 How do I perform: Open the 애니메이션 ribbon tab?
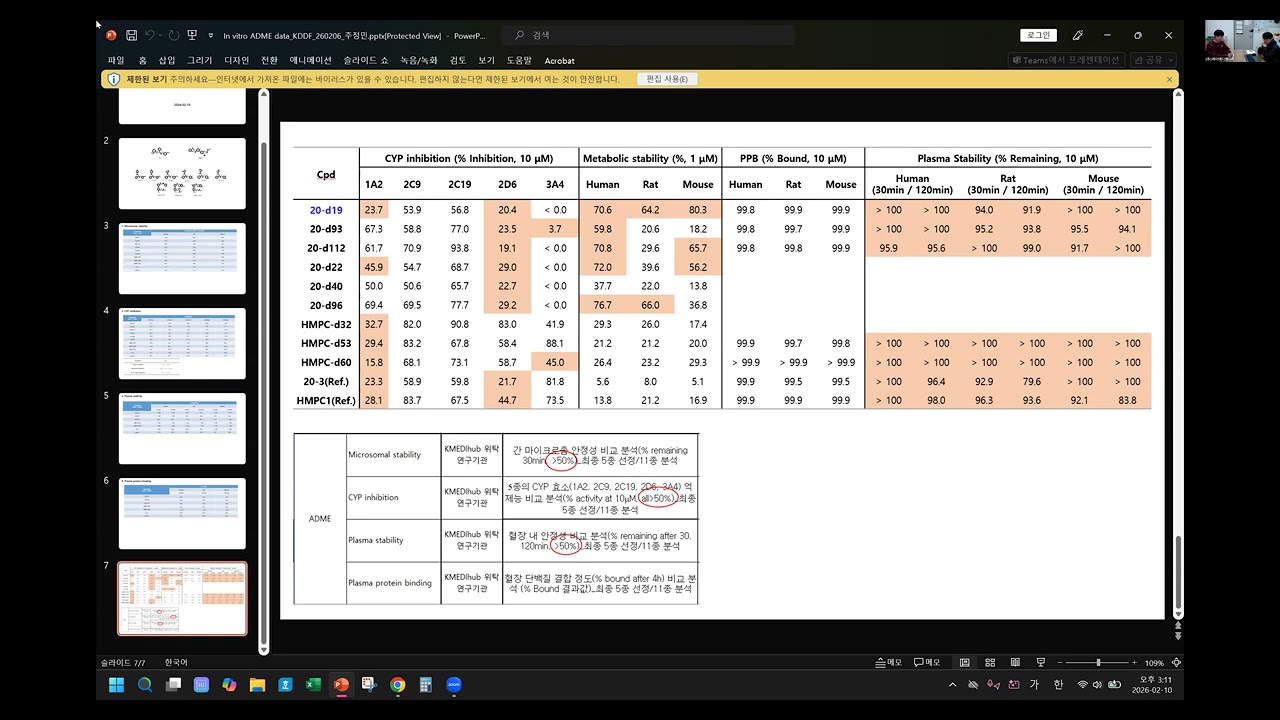pyautogui.click(x=311, y=60)
